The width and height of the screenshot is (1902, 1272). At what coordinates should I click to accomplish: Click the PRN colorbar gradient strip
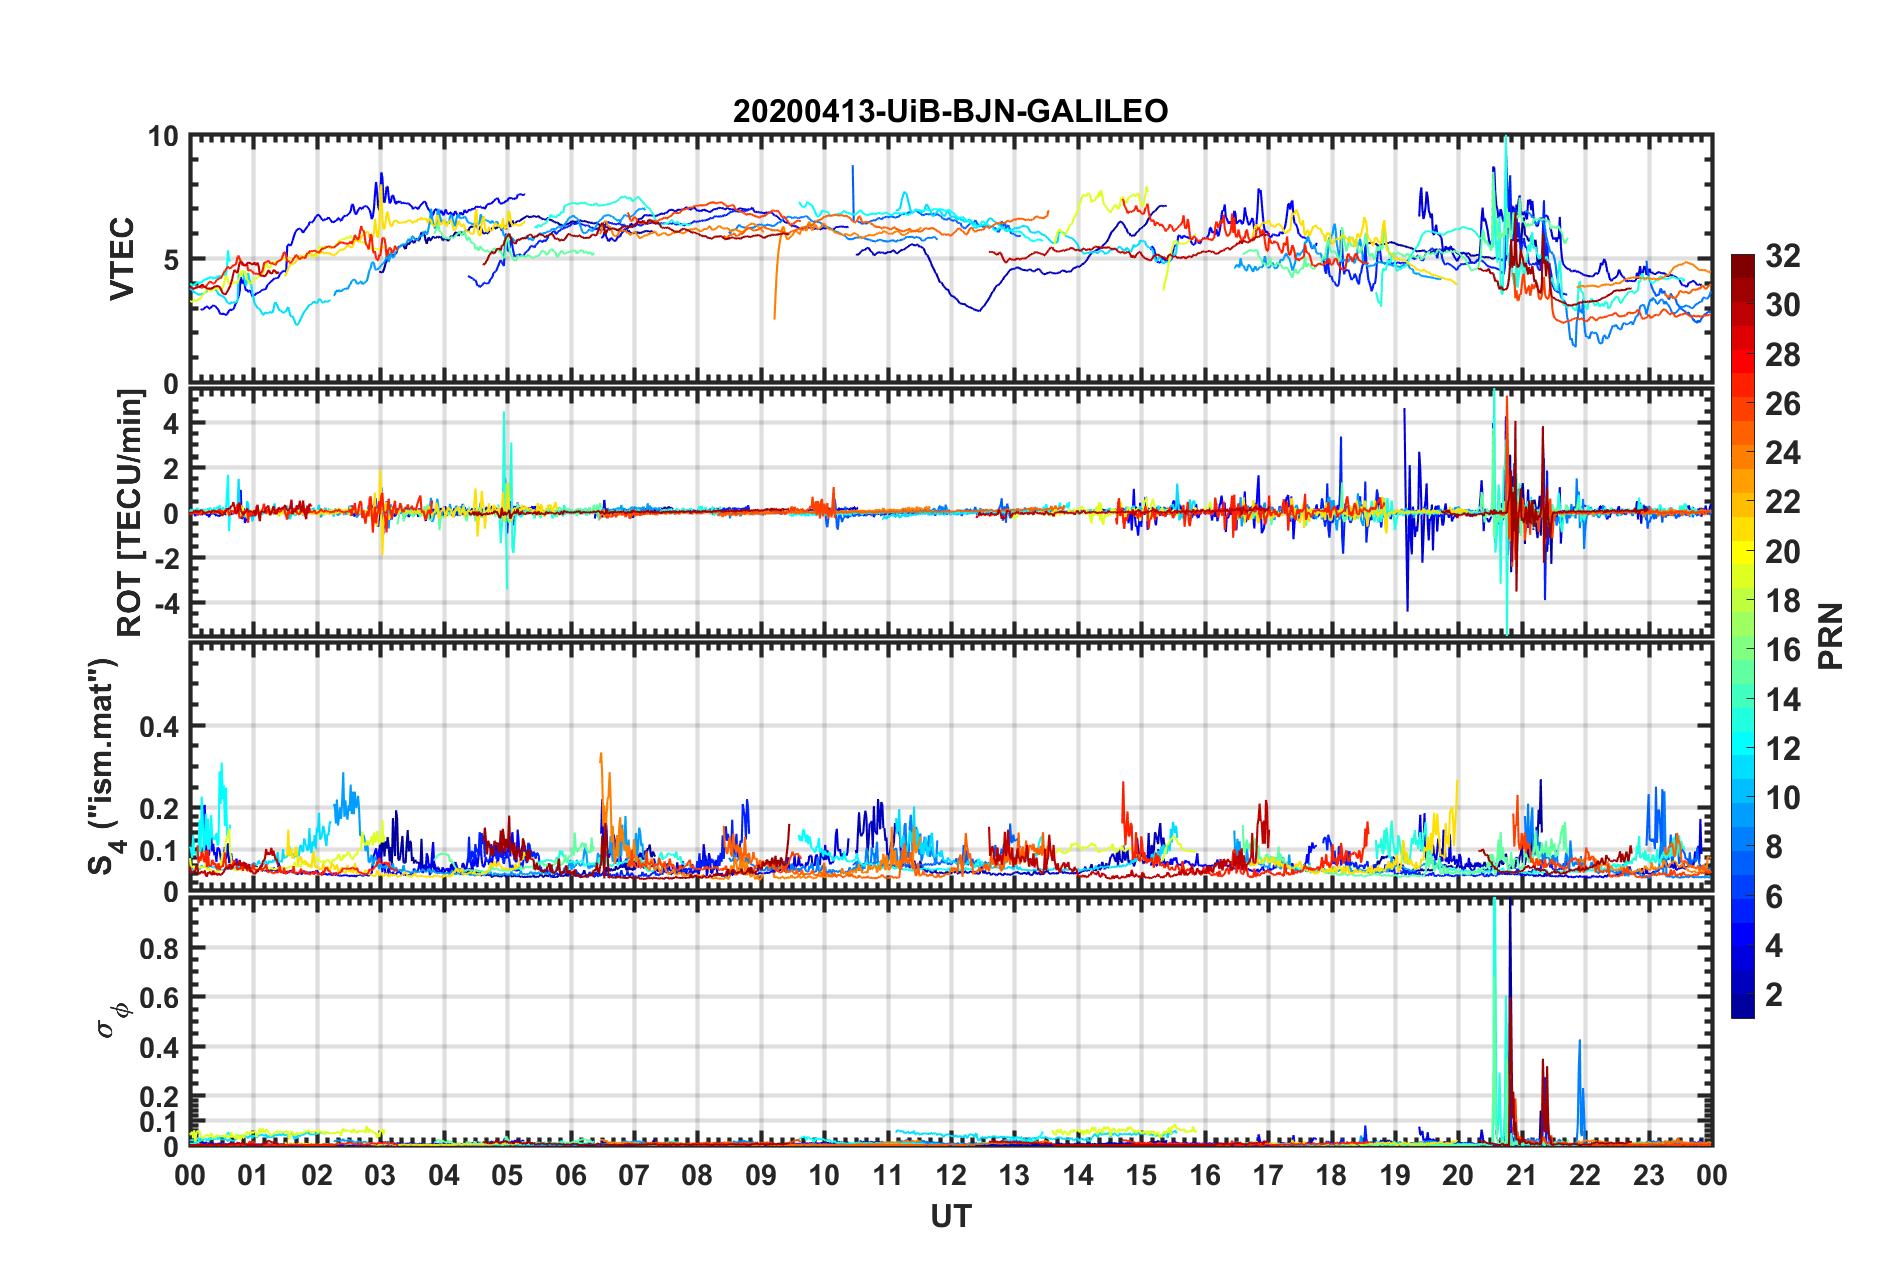1743,636
